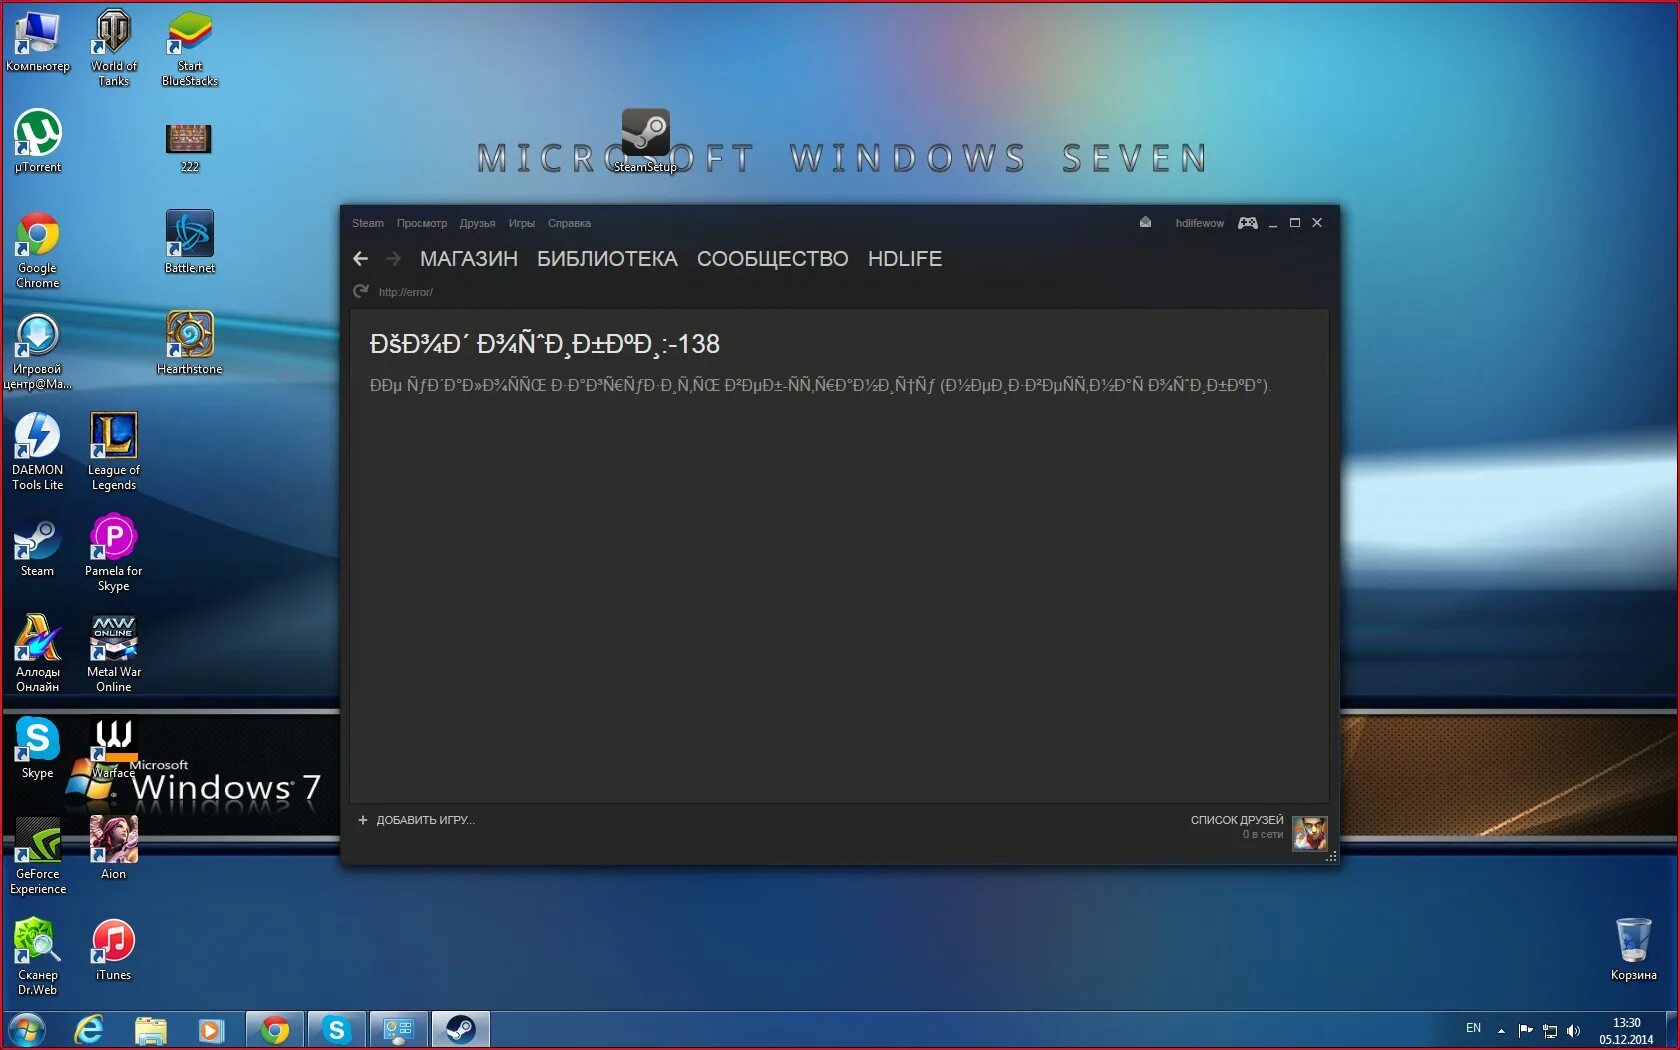This screenshot has height=1050, width=1680.
Task: Switch to Steam on the taskbar
Action: coord(460,1030)
